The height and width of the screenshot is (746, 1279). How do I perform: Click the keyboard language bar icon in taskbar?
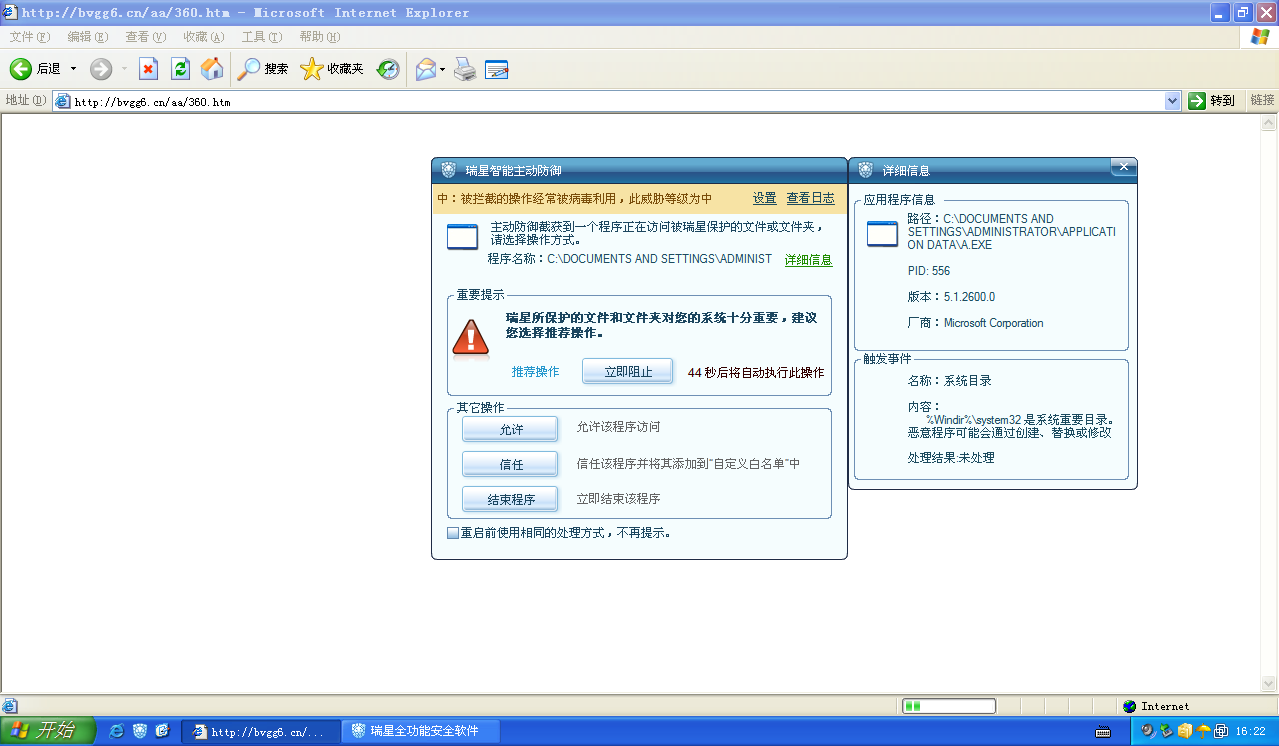1103,732
